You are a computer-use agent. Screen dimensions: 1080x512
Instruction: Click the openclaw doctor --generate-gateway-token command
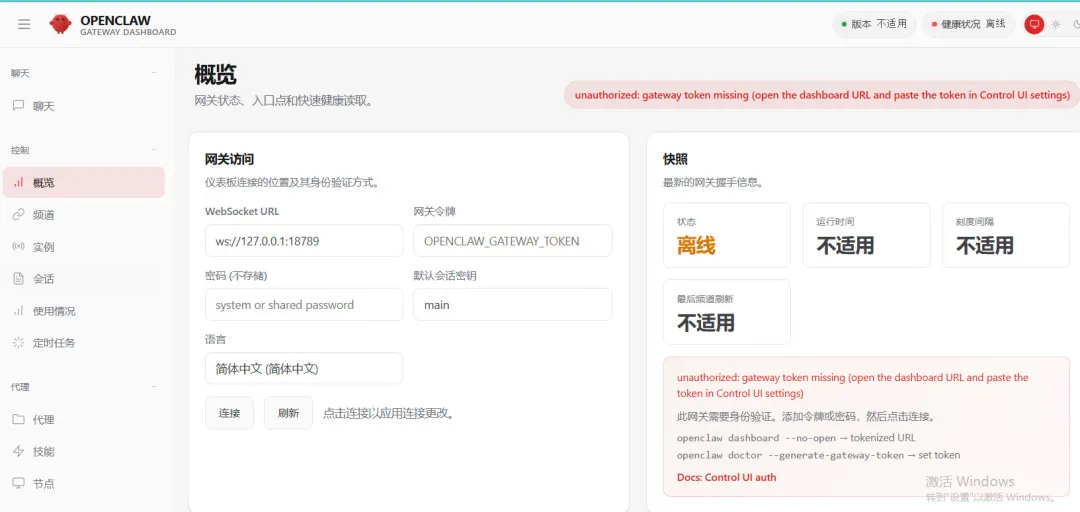click(x=790, y=455)
